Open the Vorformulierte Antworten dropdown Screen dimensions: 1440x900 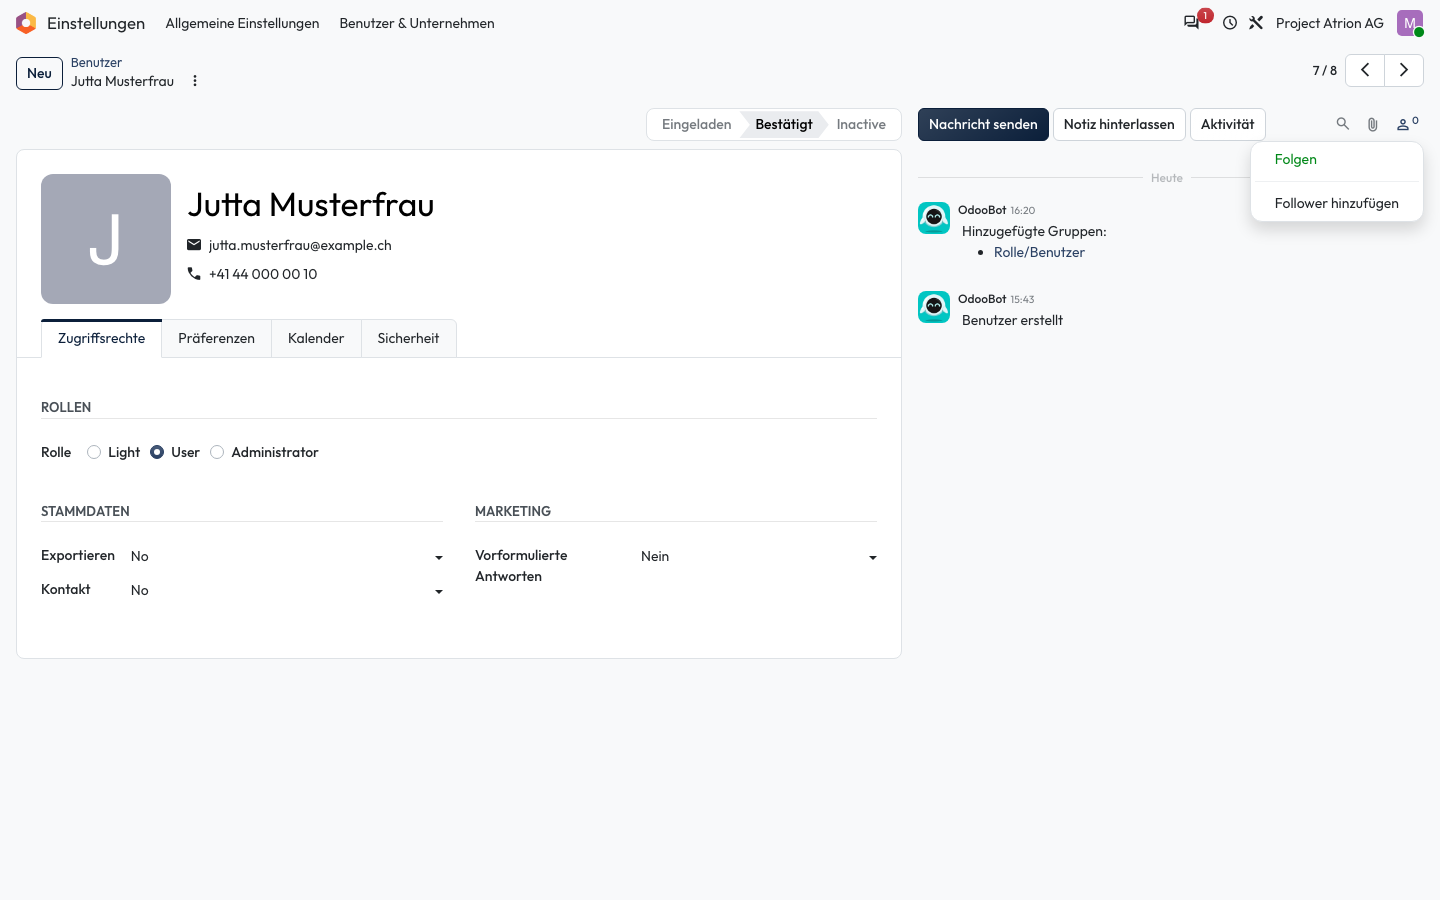coord(759,557)
